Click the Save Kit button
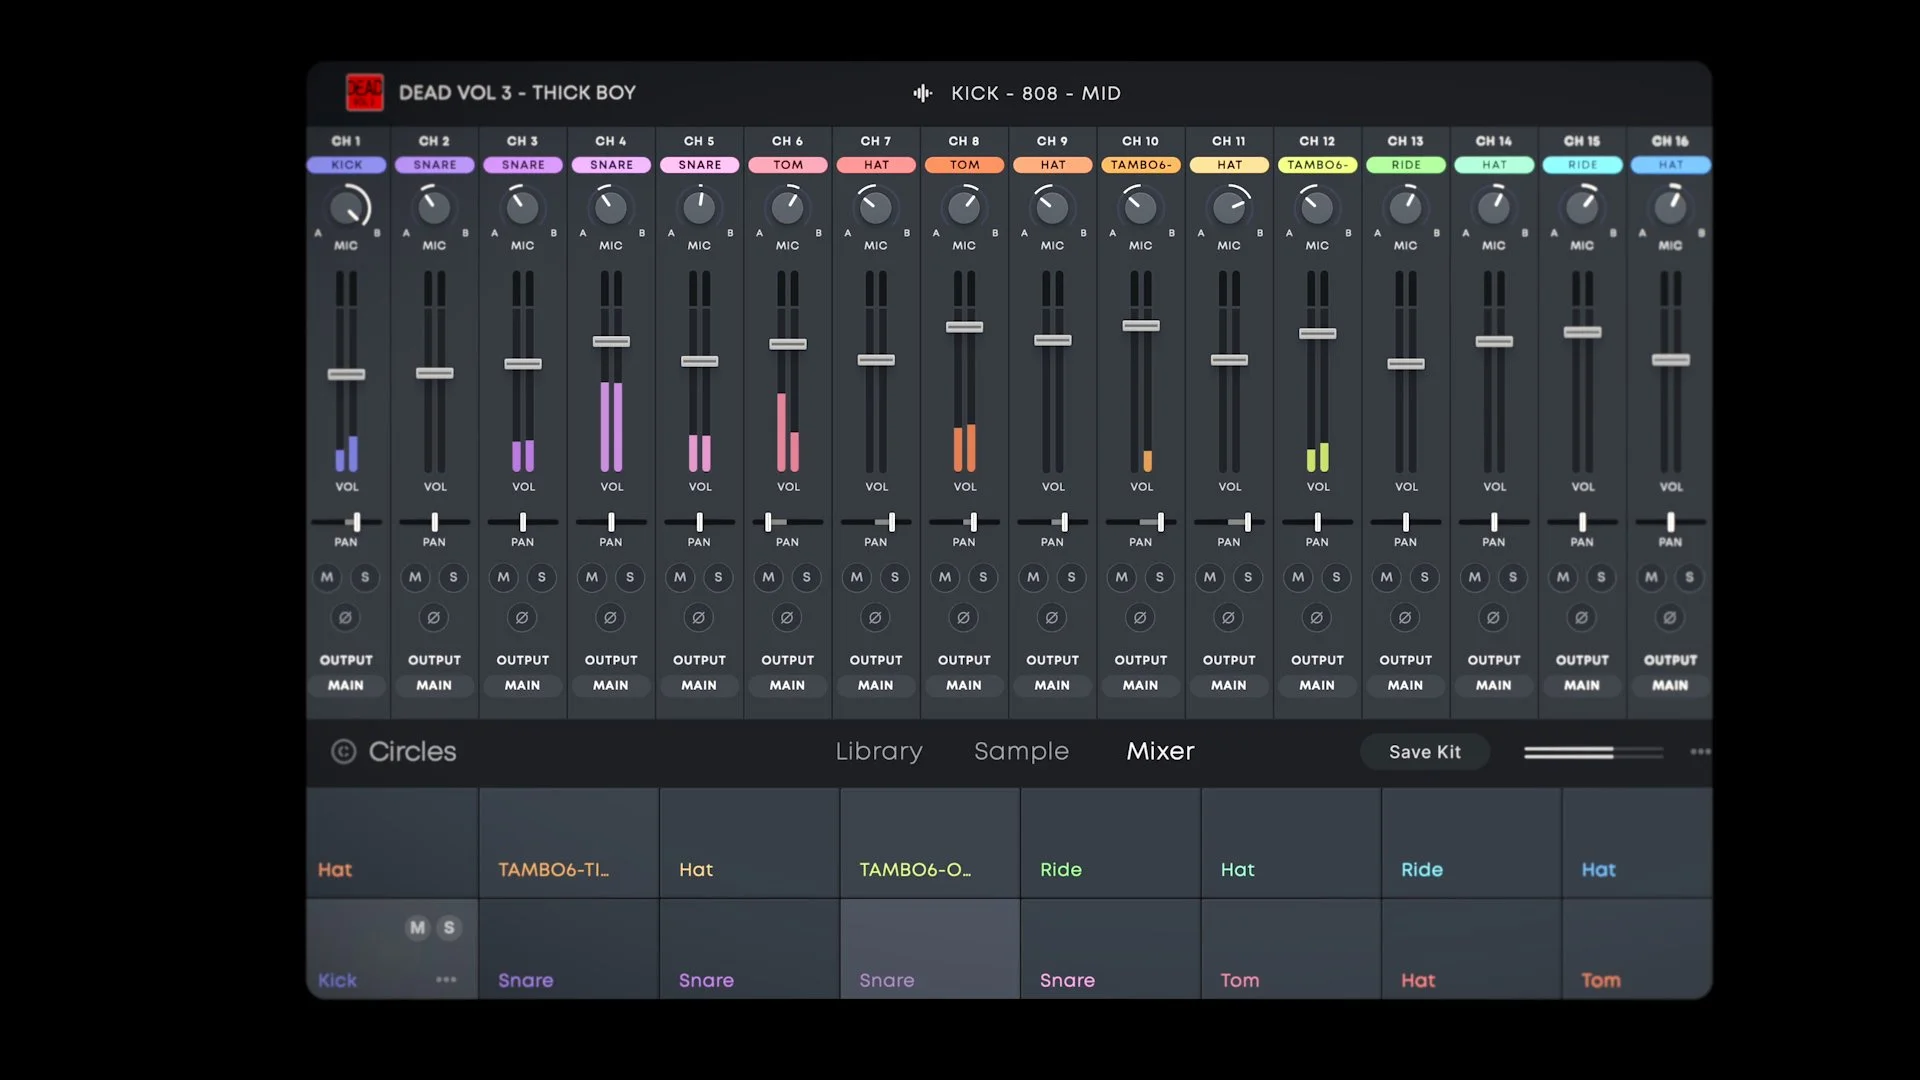The height and width of the screenshot is (1080, 1920). tap(1424, 752)
